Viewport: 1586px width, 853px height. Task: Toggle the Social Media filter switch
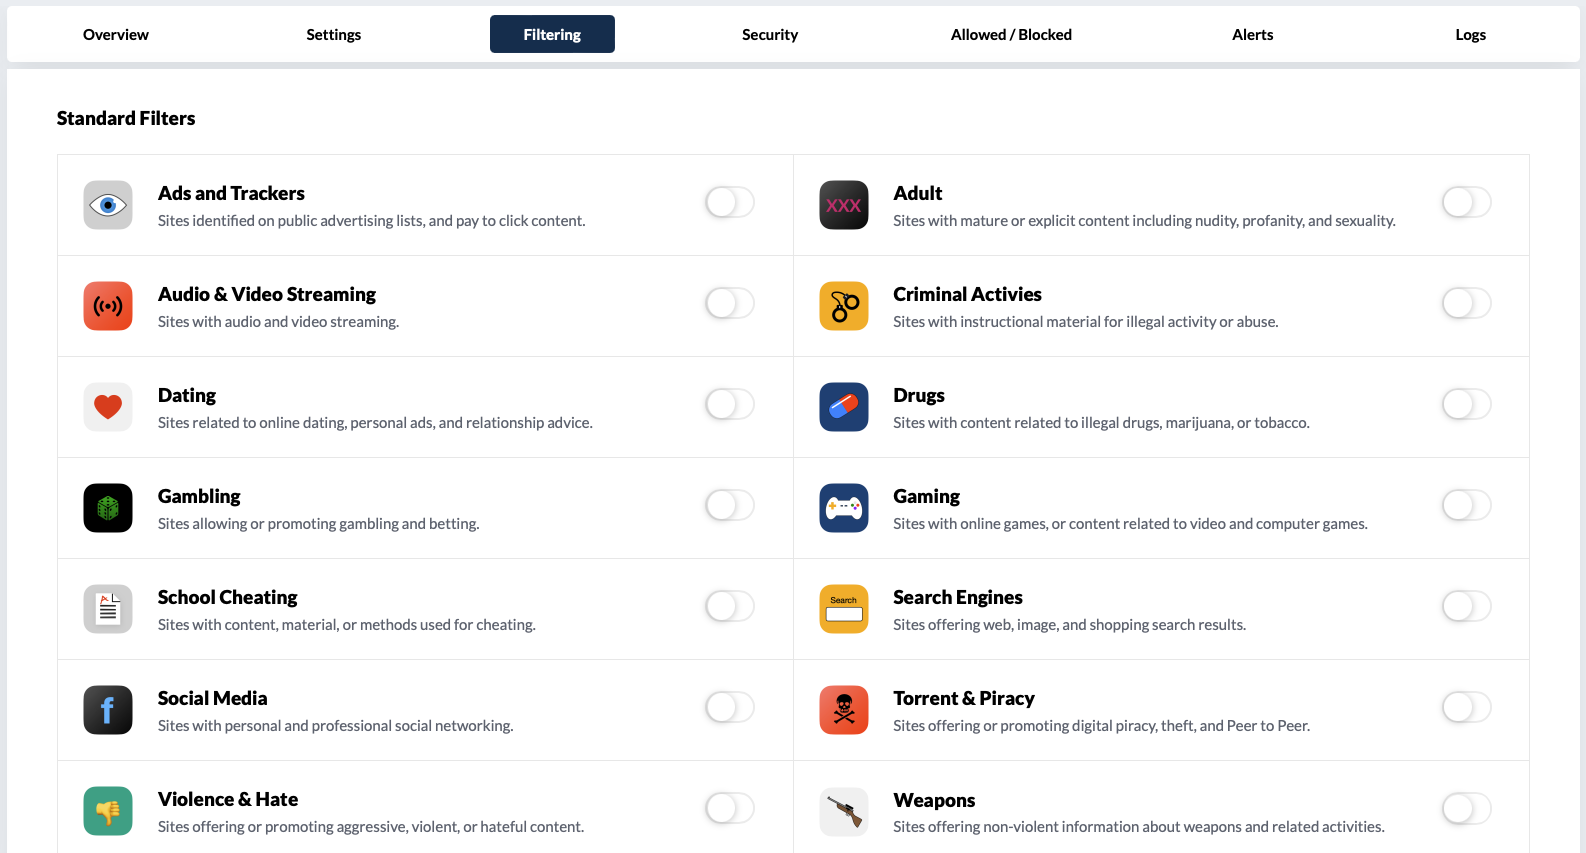coord(730,707)
